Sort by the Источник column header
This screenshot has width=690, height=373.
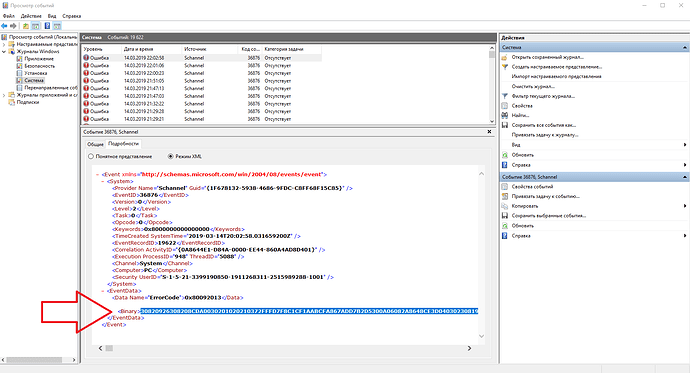[x=209, y=49]
